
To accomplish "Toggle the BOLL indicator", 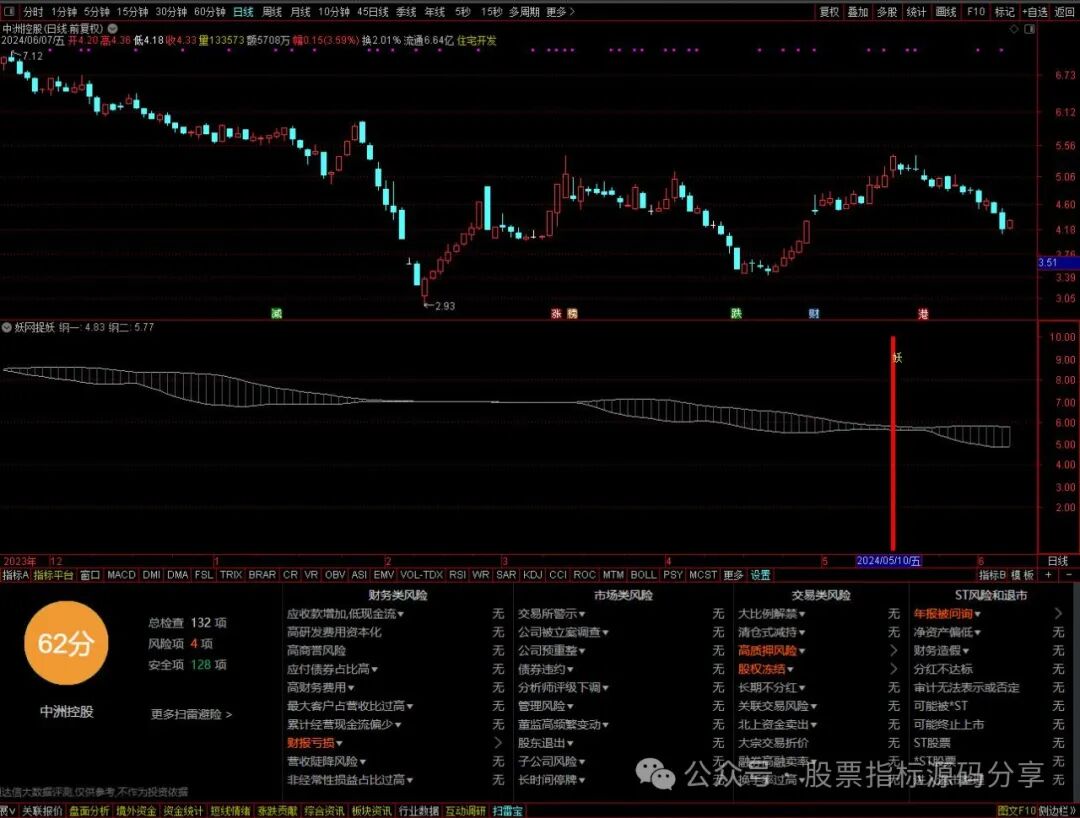I will click(643, 574).
